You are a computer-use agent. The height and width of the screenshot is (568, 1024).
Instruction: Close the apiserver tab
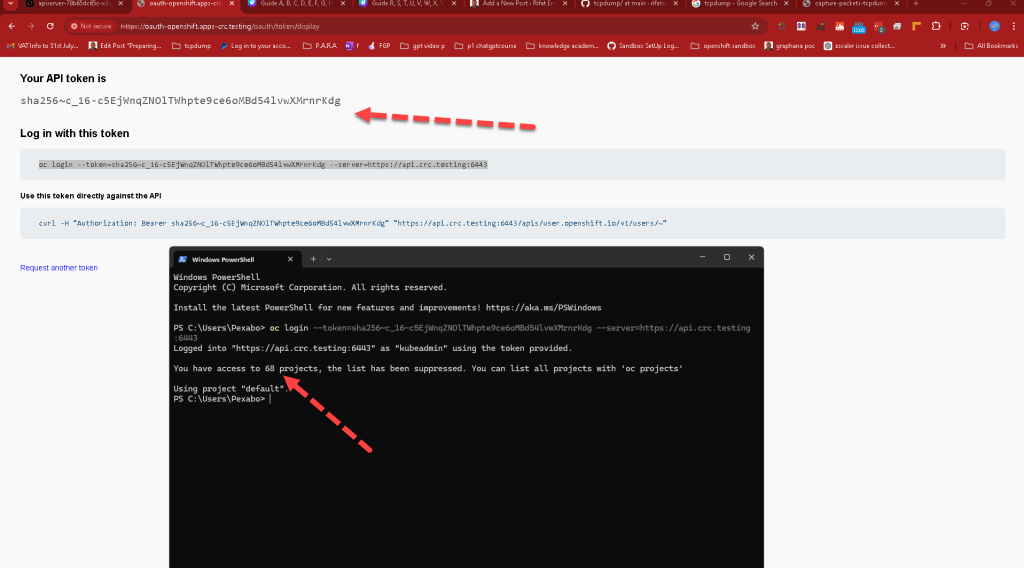click(121, 4)
